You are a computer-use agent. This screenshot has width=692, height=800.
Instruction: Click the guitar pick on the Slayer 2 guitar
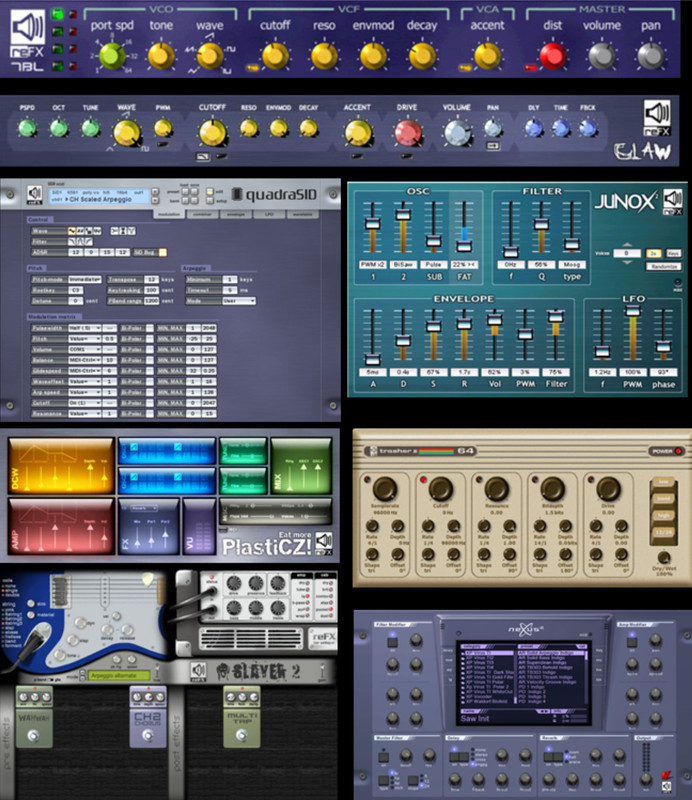click(147, 580)
